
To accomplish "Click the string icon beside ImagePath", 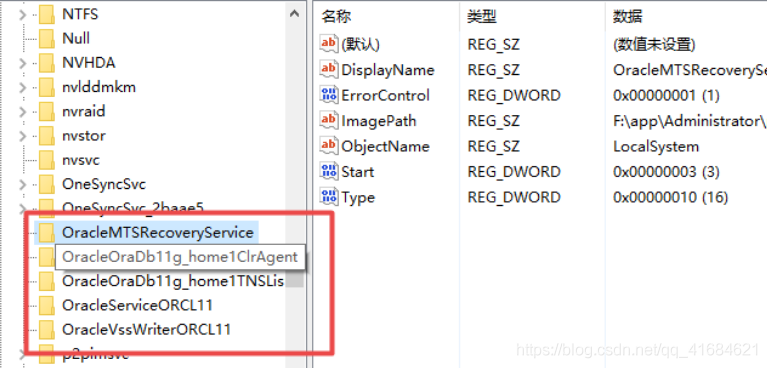I will 329,120.
